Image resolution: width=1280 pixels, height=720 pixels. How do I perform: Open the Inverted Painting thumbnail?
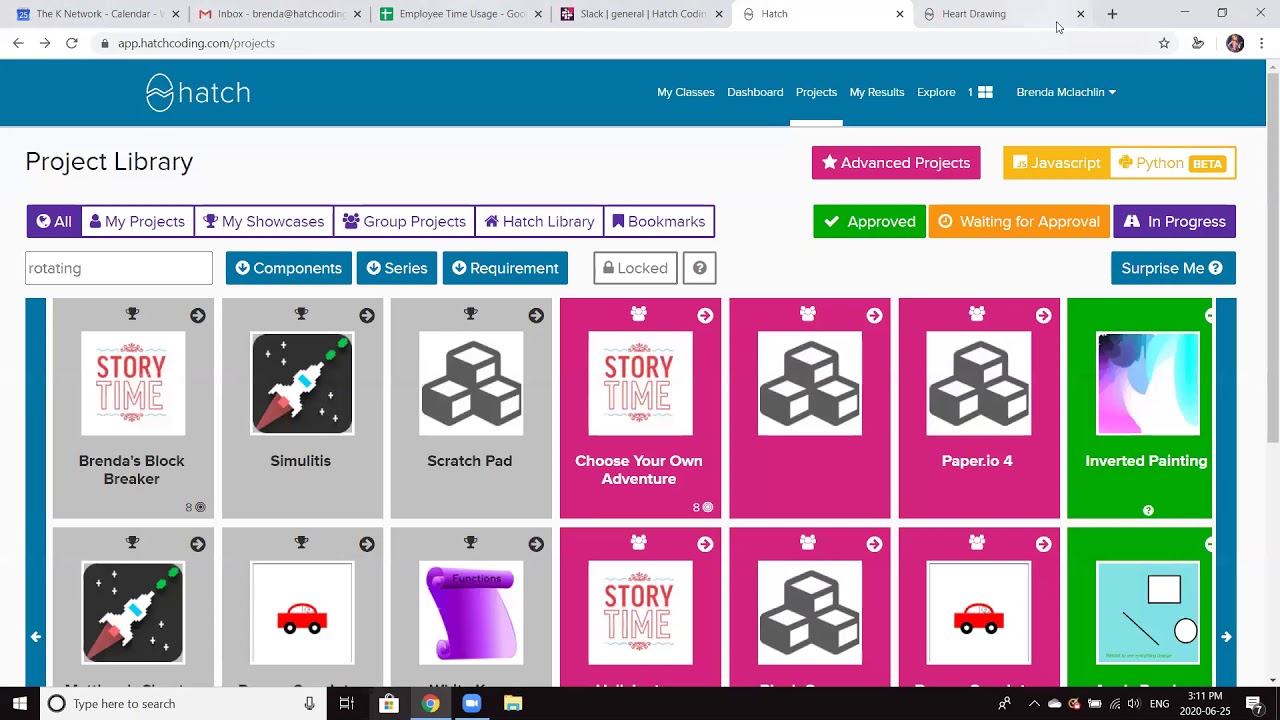pyautogui.click(x=1148, y=384)
